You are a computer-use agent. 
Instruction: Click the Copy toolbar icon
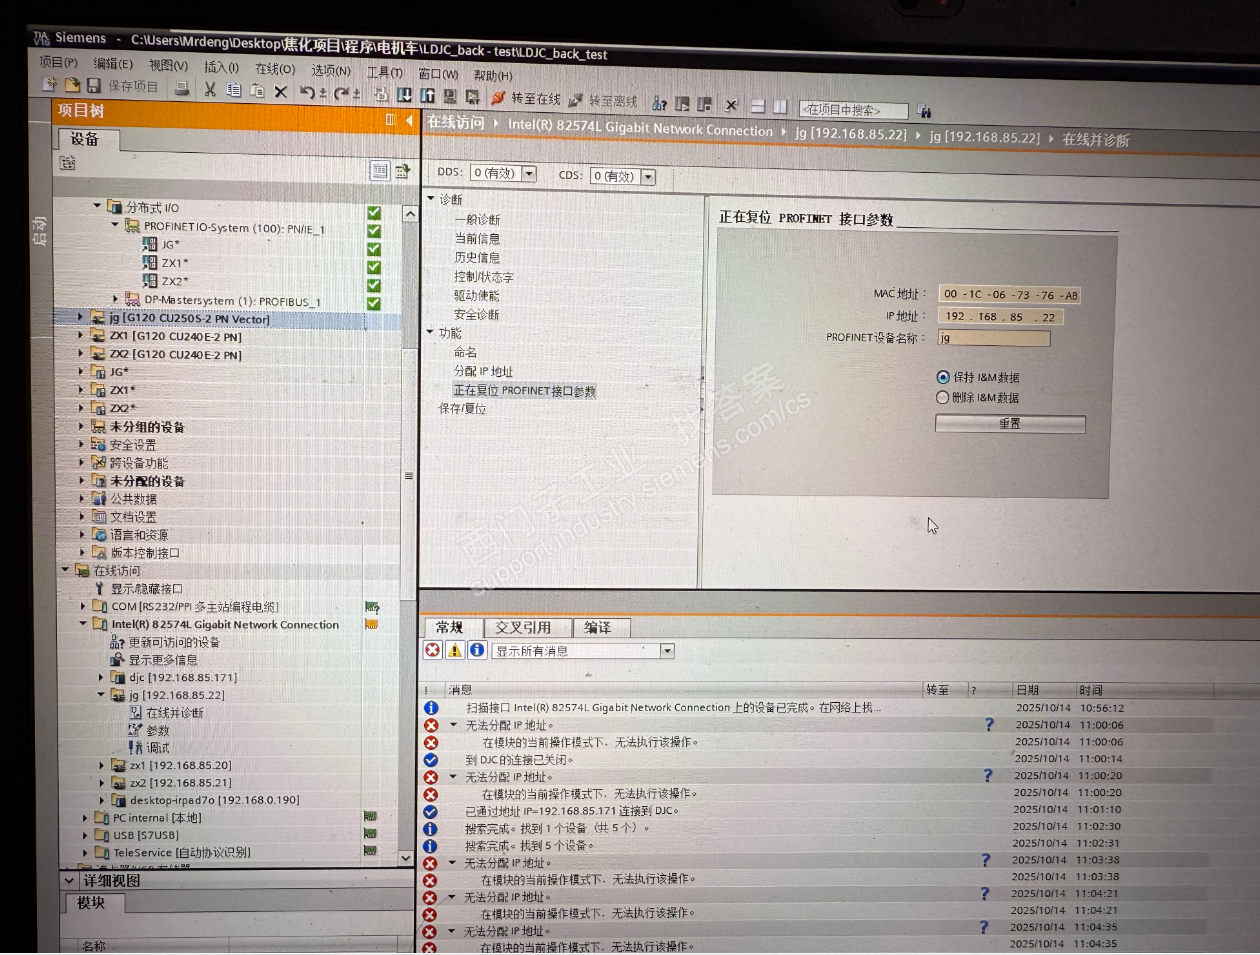(233, 90)
